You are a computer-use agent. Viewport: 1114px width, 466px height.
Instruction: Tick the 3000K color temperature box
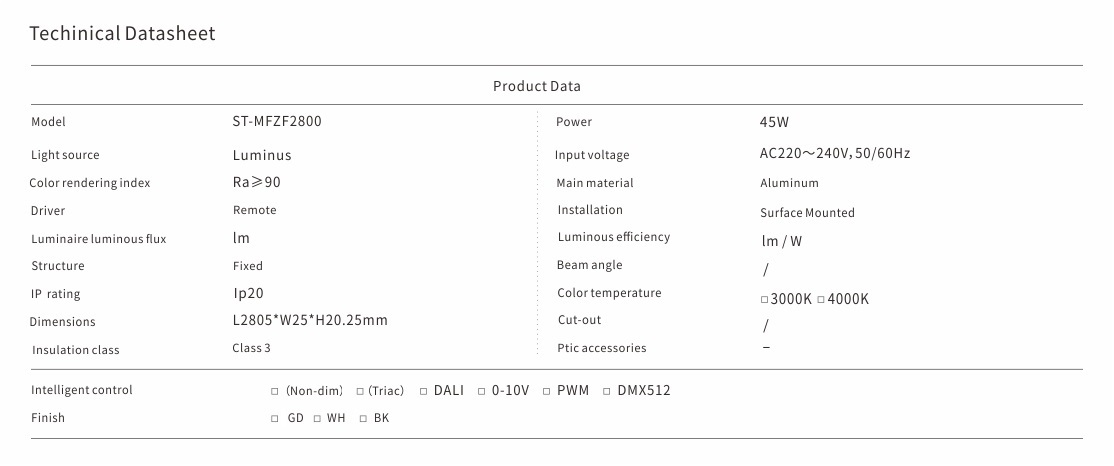(x=764, y=300)
